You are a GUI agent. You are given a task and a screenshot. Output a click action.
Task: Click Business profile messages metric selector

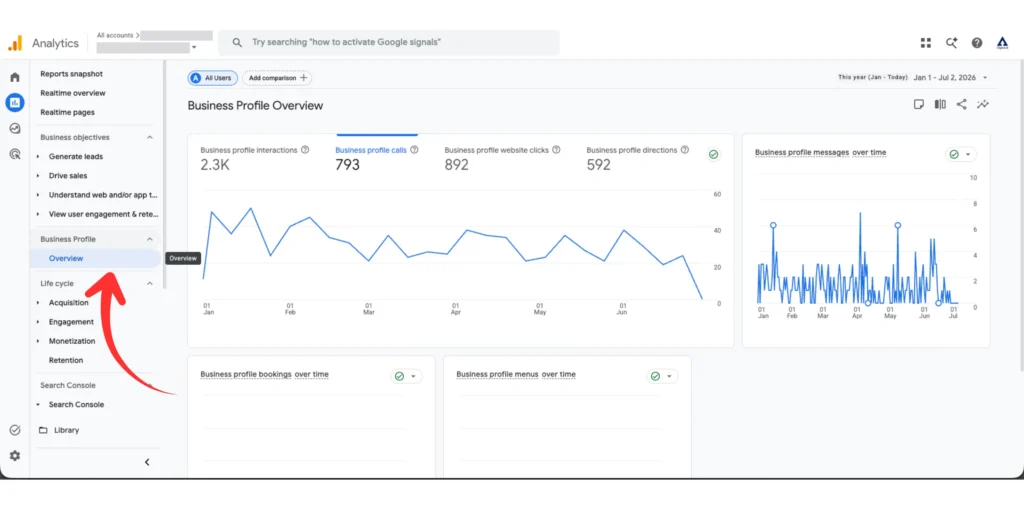pyautogui.click(x=802, y=152)
